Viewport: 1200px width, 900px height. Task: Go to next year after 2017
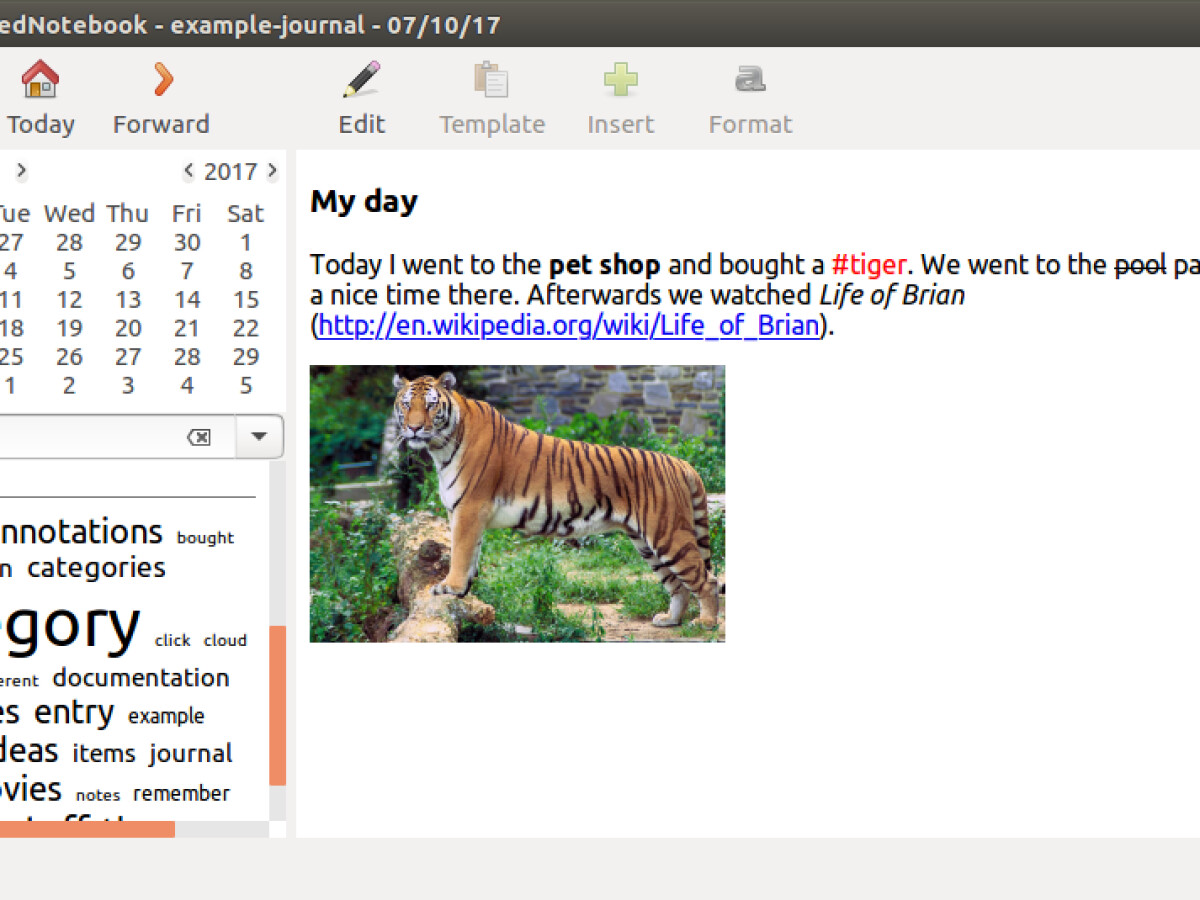point(272,172)
